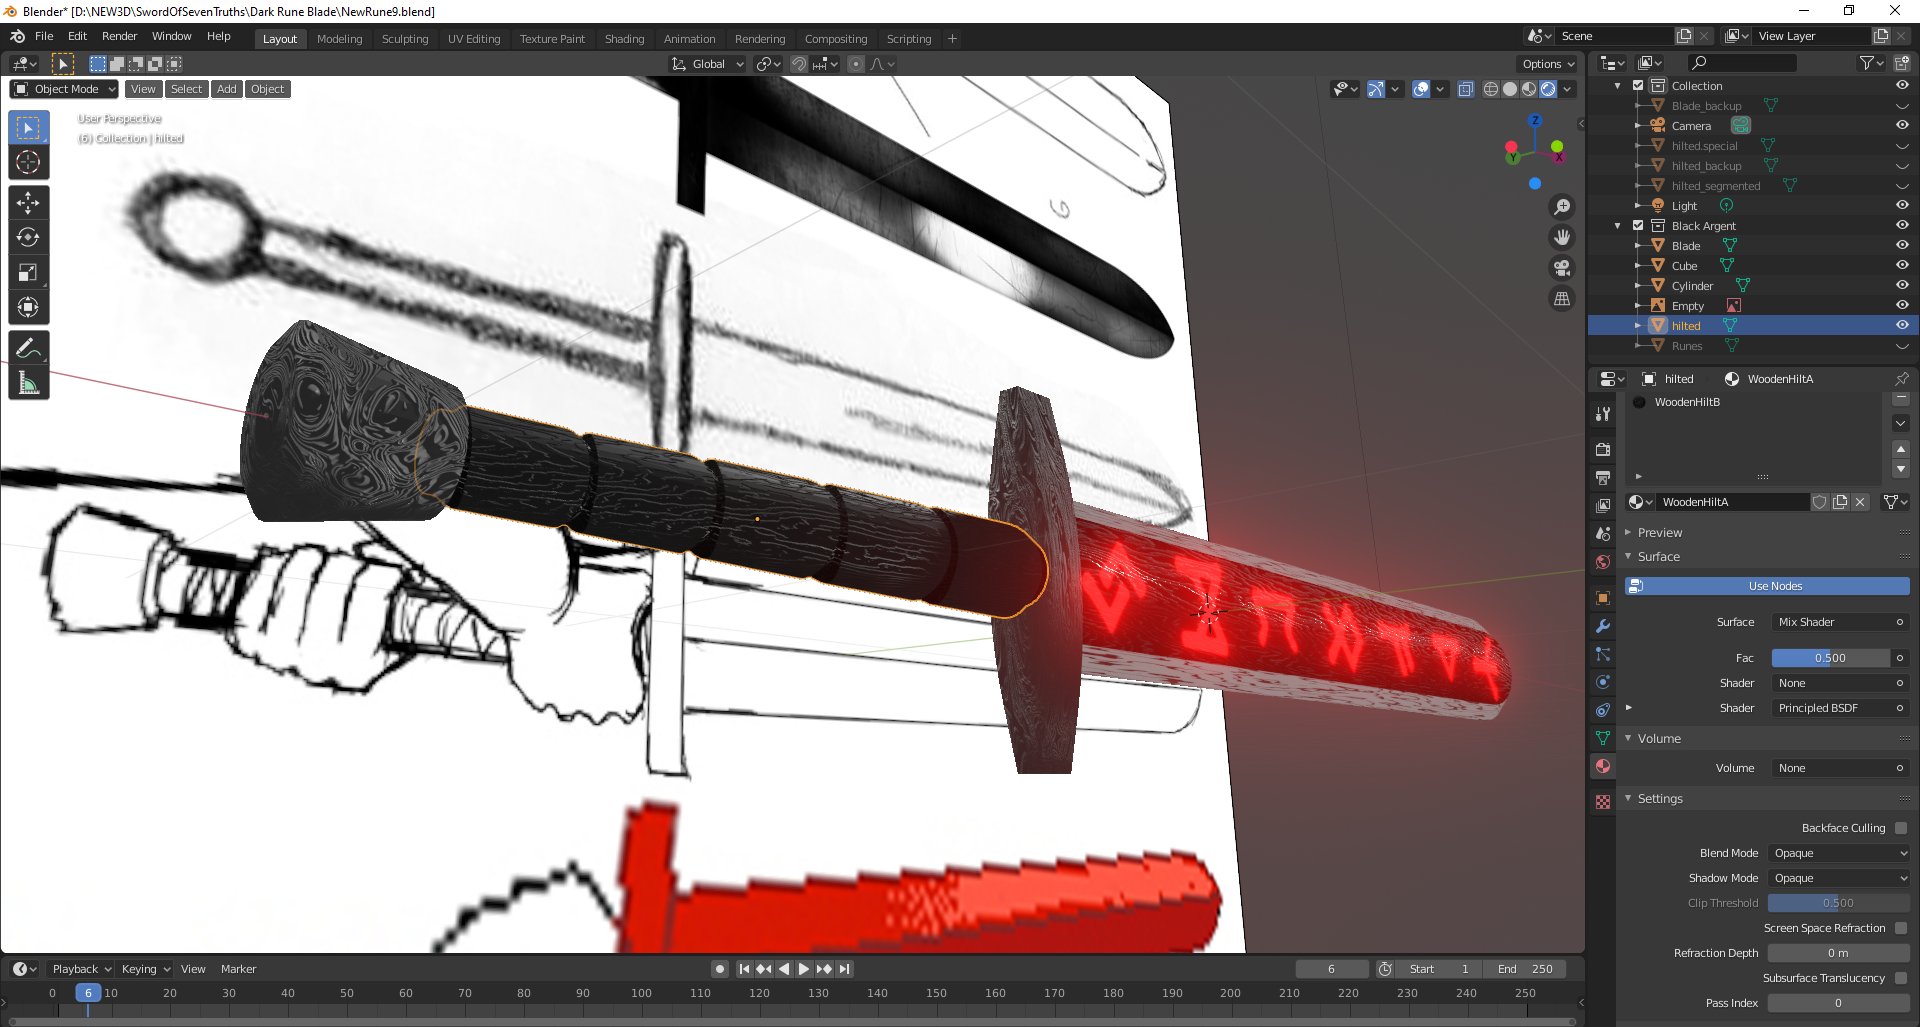
Task: Open the World properties tab
Action: 1603,562
